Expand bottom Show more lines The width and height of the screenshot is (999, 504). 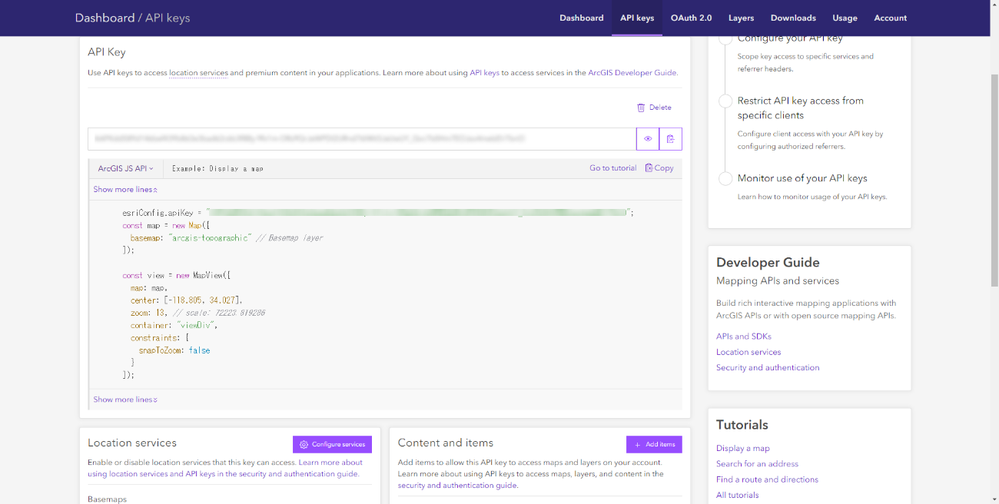[x=125, y=400]
